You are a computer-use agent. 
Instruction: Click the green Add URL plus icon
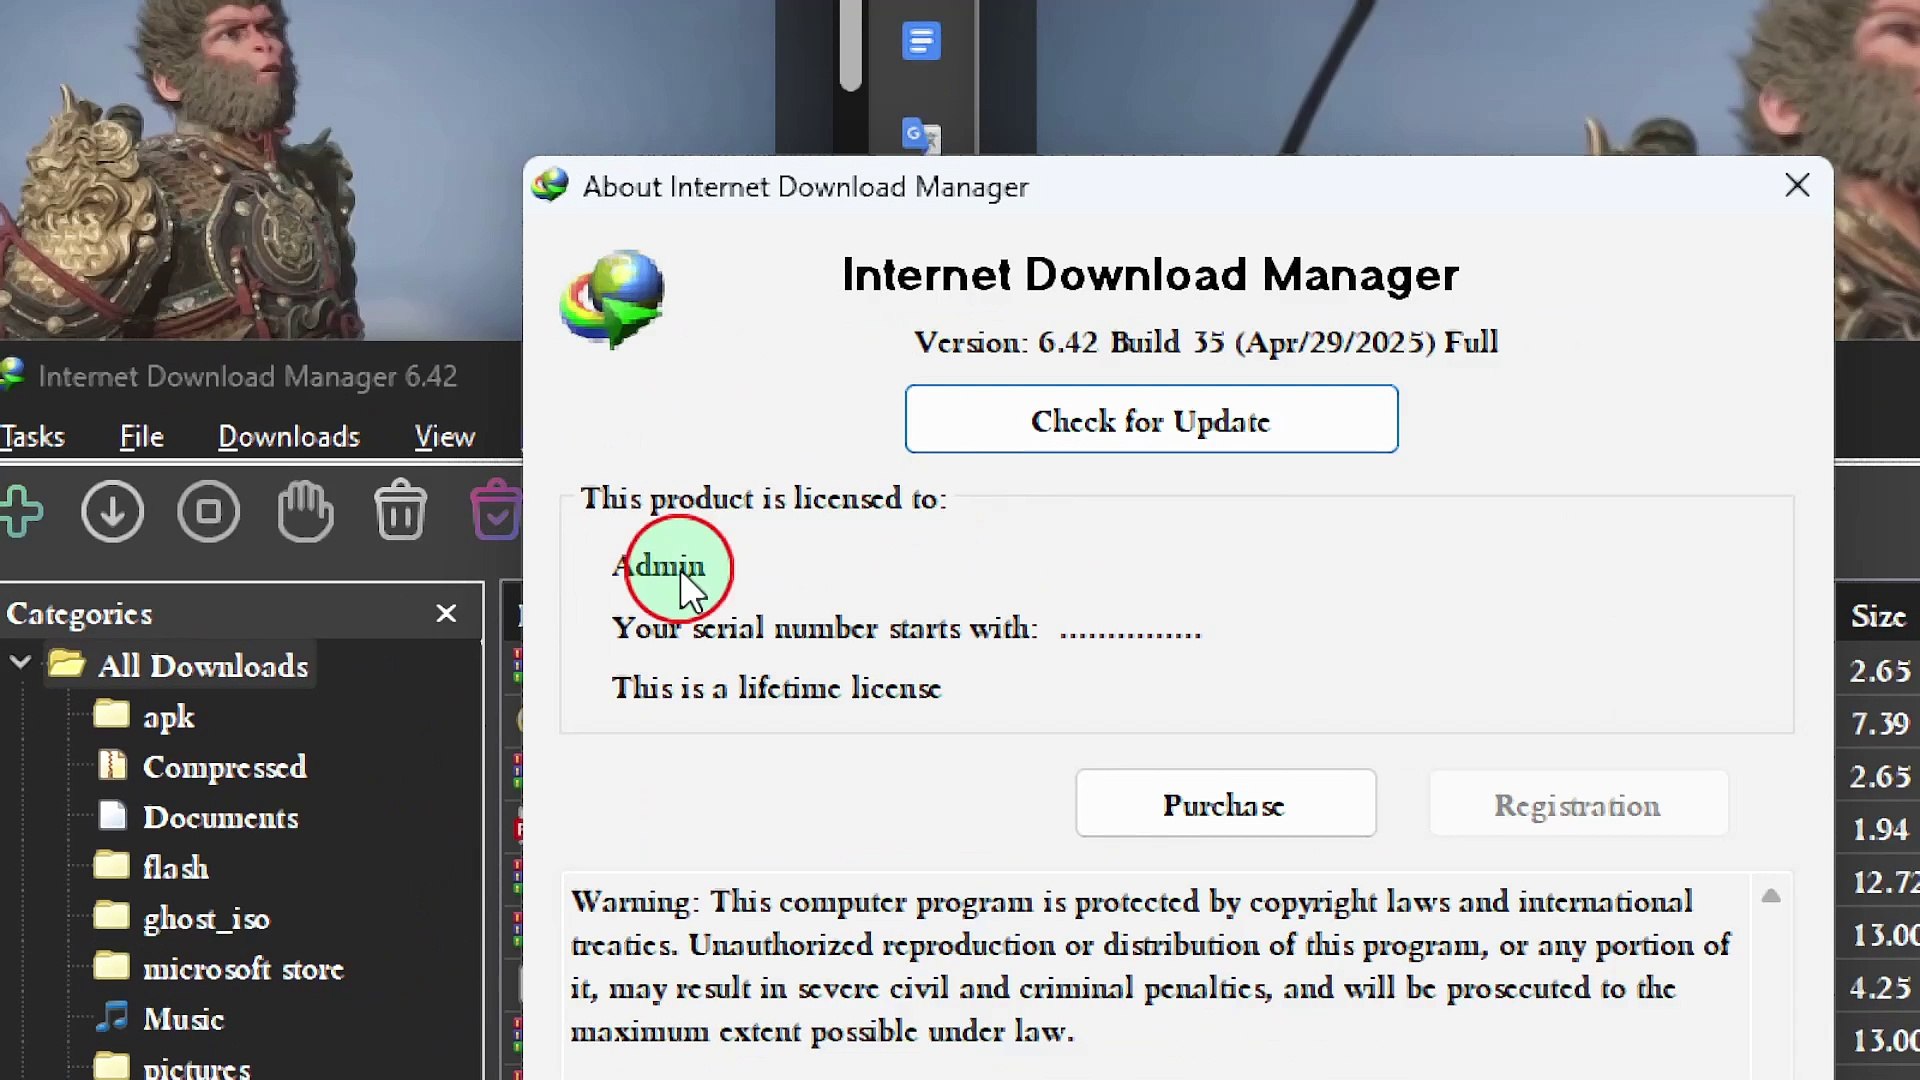pos(21,512)
